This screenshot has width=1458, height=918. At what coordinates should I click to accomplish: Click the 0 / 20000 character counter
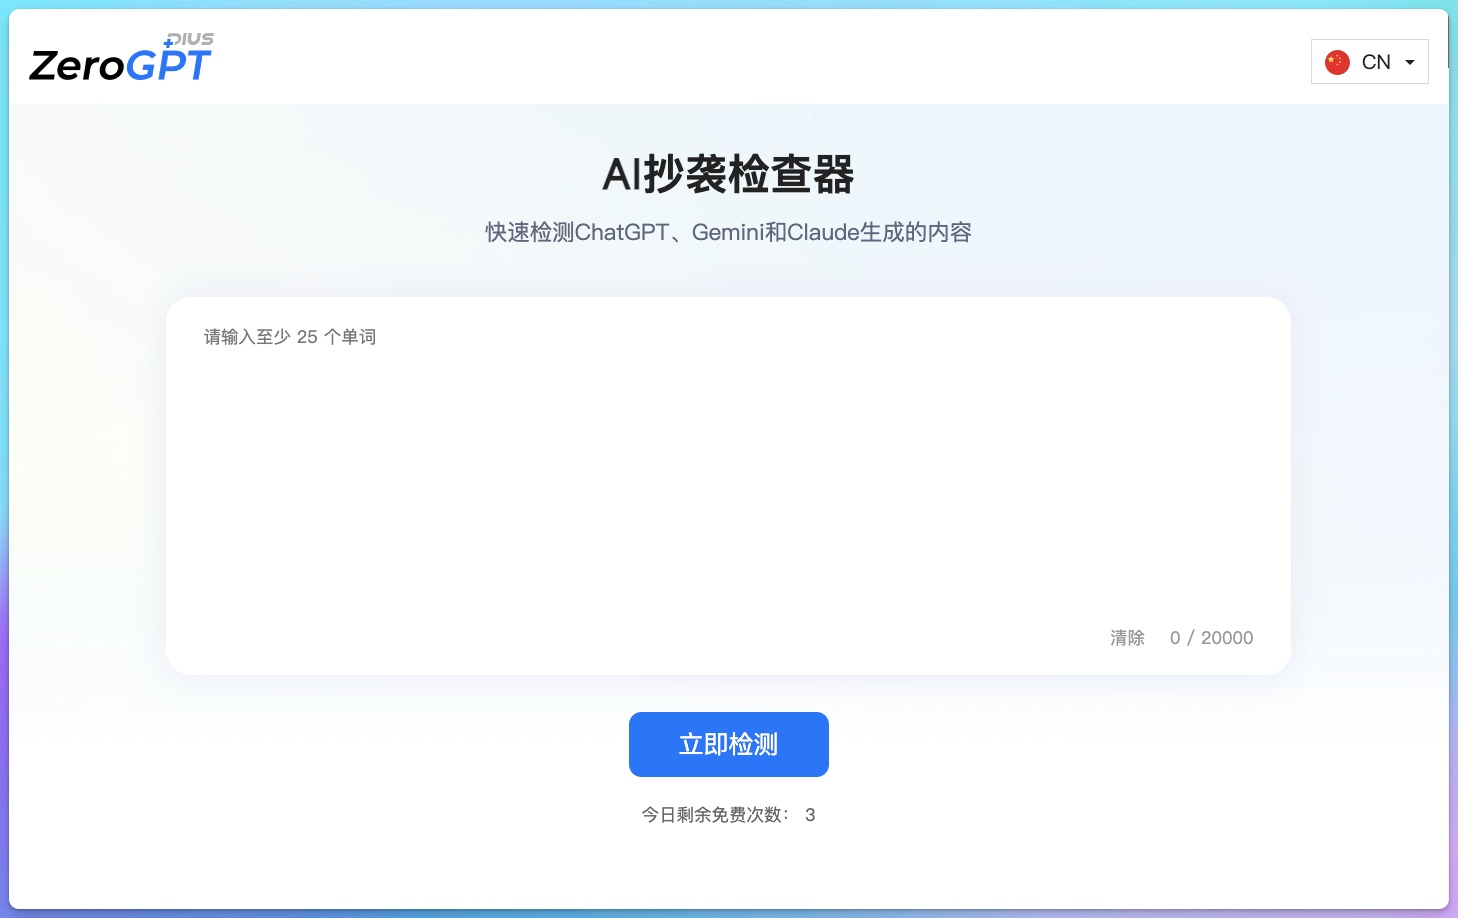point(1211,638)
